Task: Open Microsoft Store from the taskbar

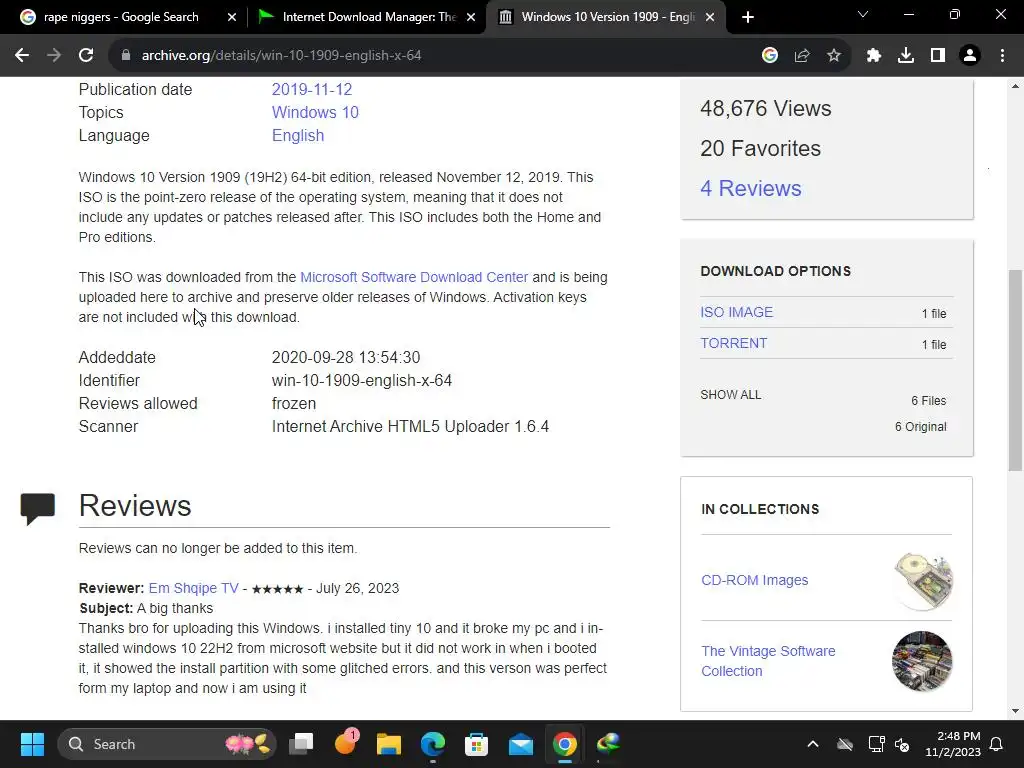Action: (476, 744)
